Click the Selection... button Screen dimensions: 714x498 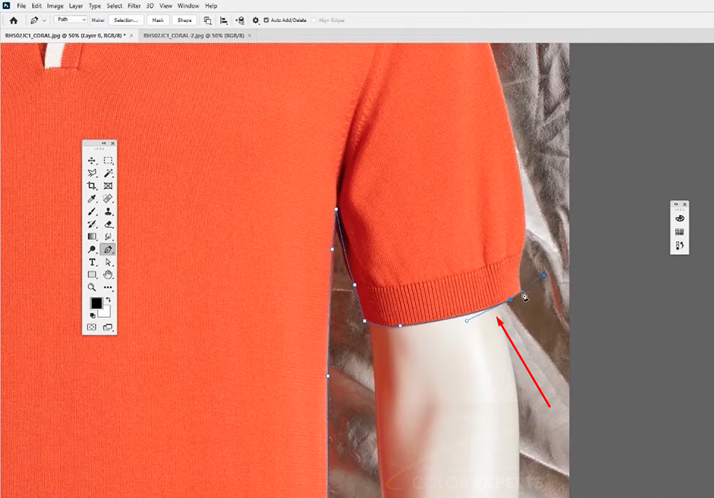tap(125, 20)
